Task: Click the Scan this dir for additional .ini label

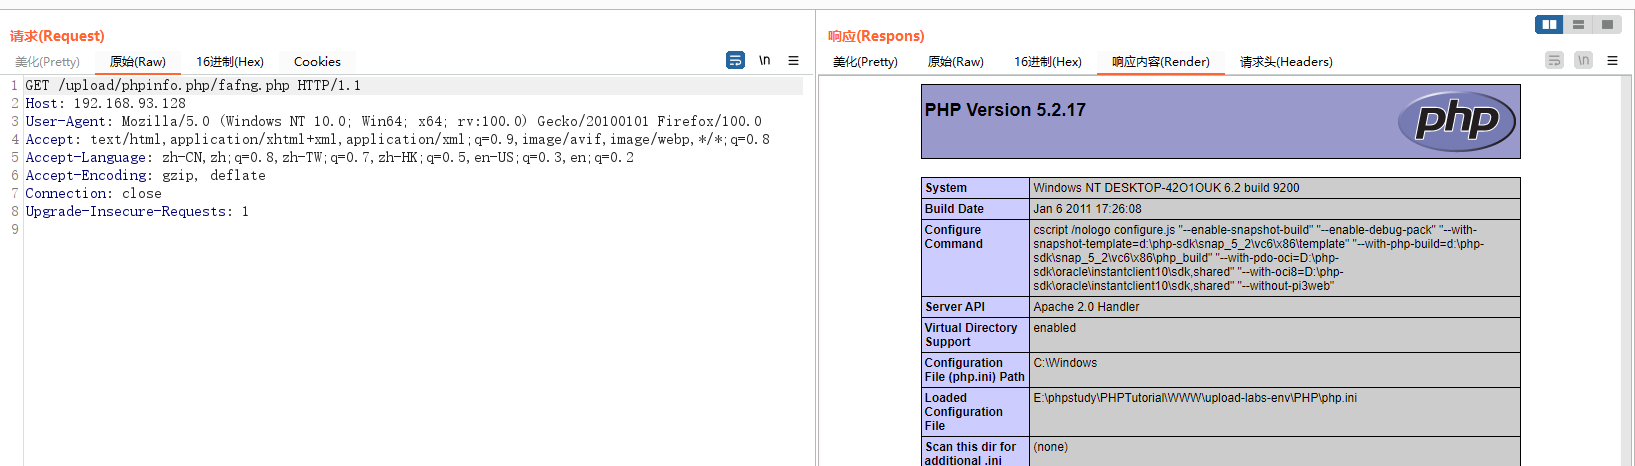Action: pyautogui.click(x=975, y=453)
